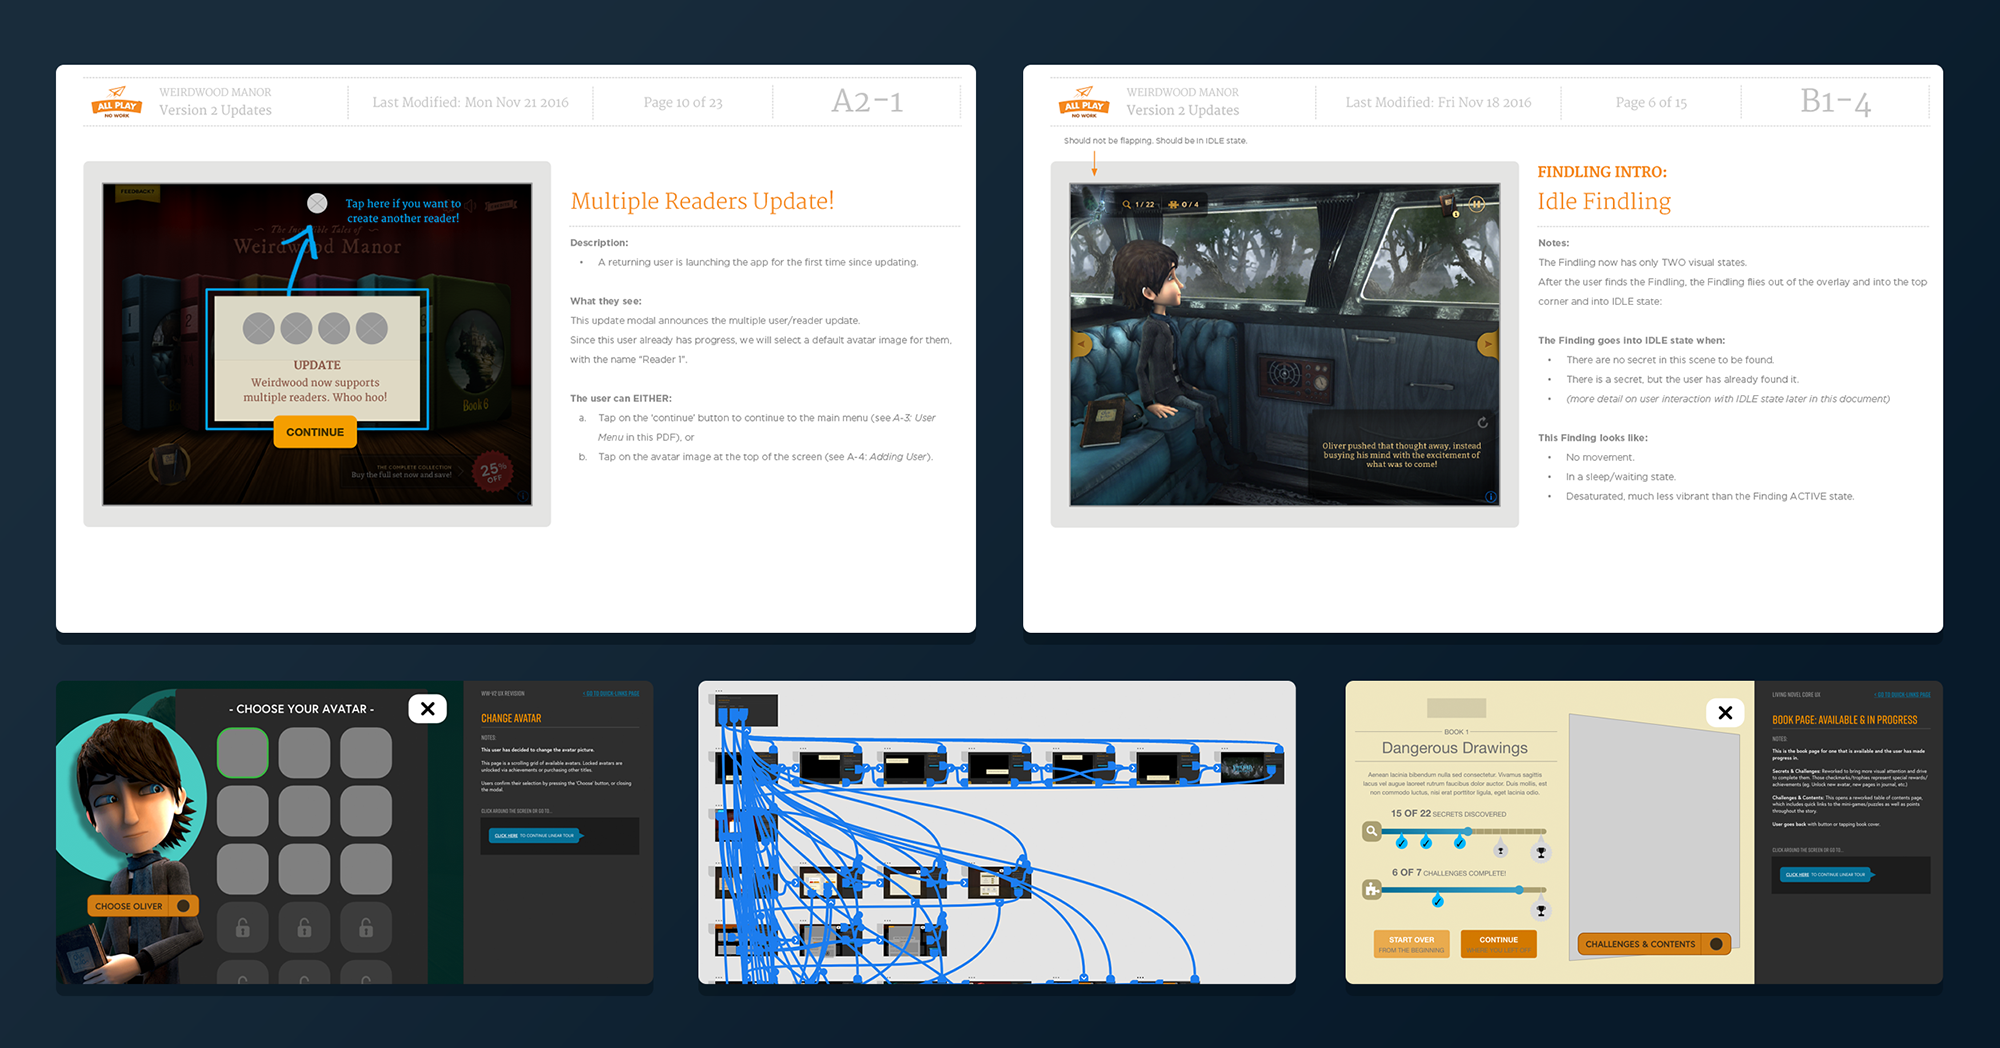Image resolution: width=2000 pixels, height=1048 pixels.
Task: Click the third locked avatar tile
Action: tap(366, 927)
